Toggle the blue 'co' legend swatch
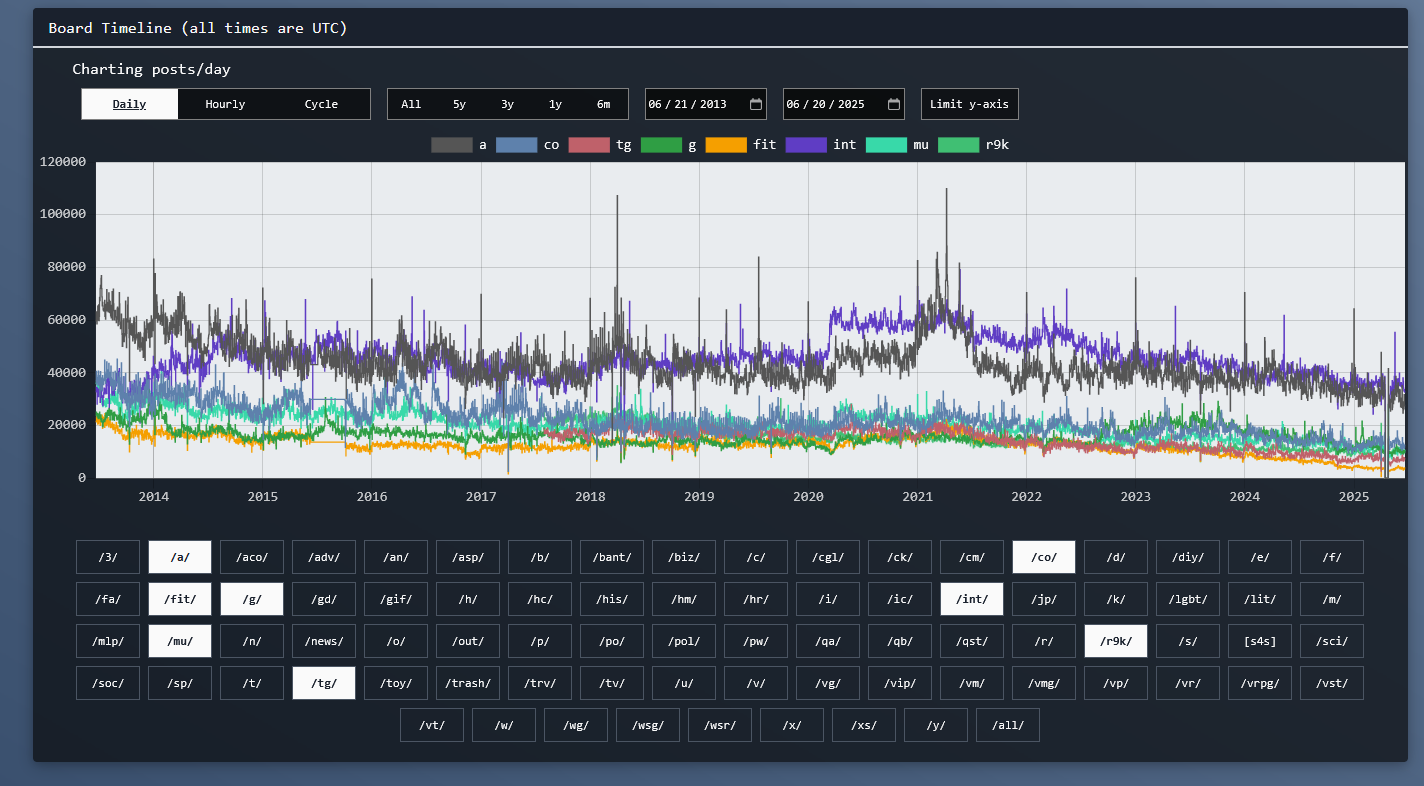 (x=516, y=145)
